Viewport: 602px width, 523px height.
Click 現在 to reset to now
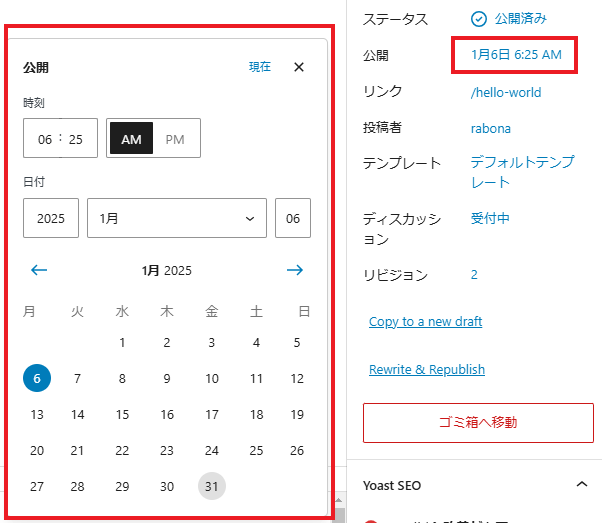(x=260, y=67)
